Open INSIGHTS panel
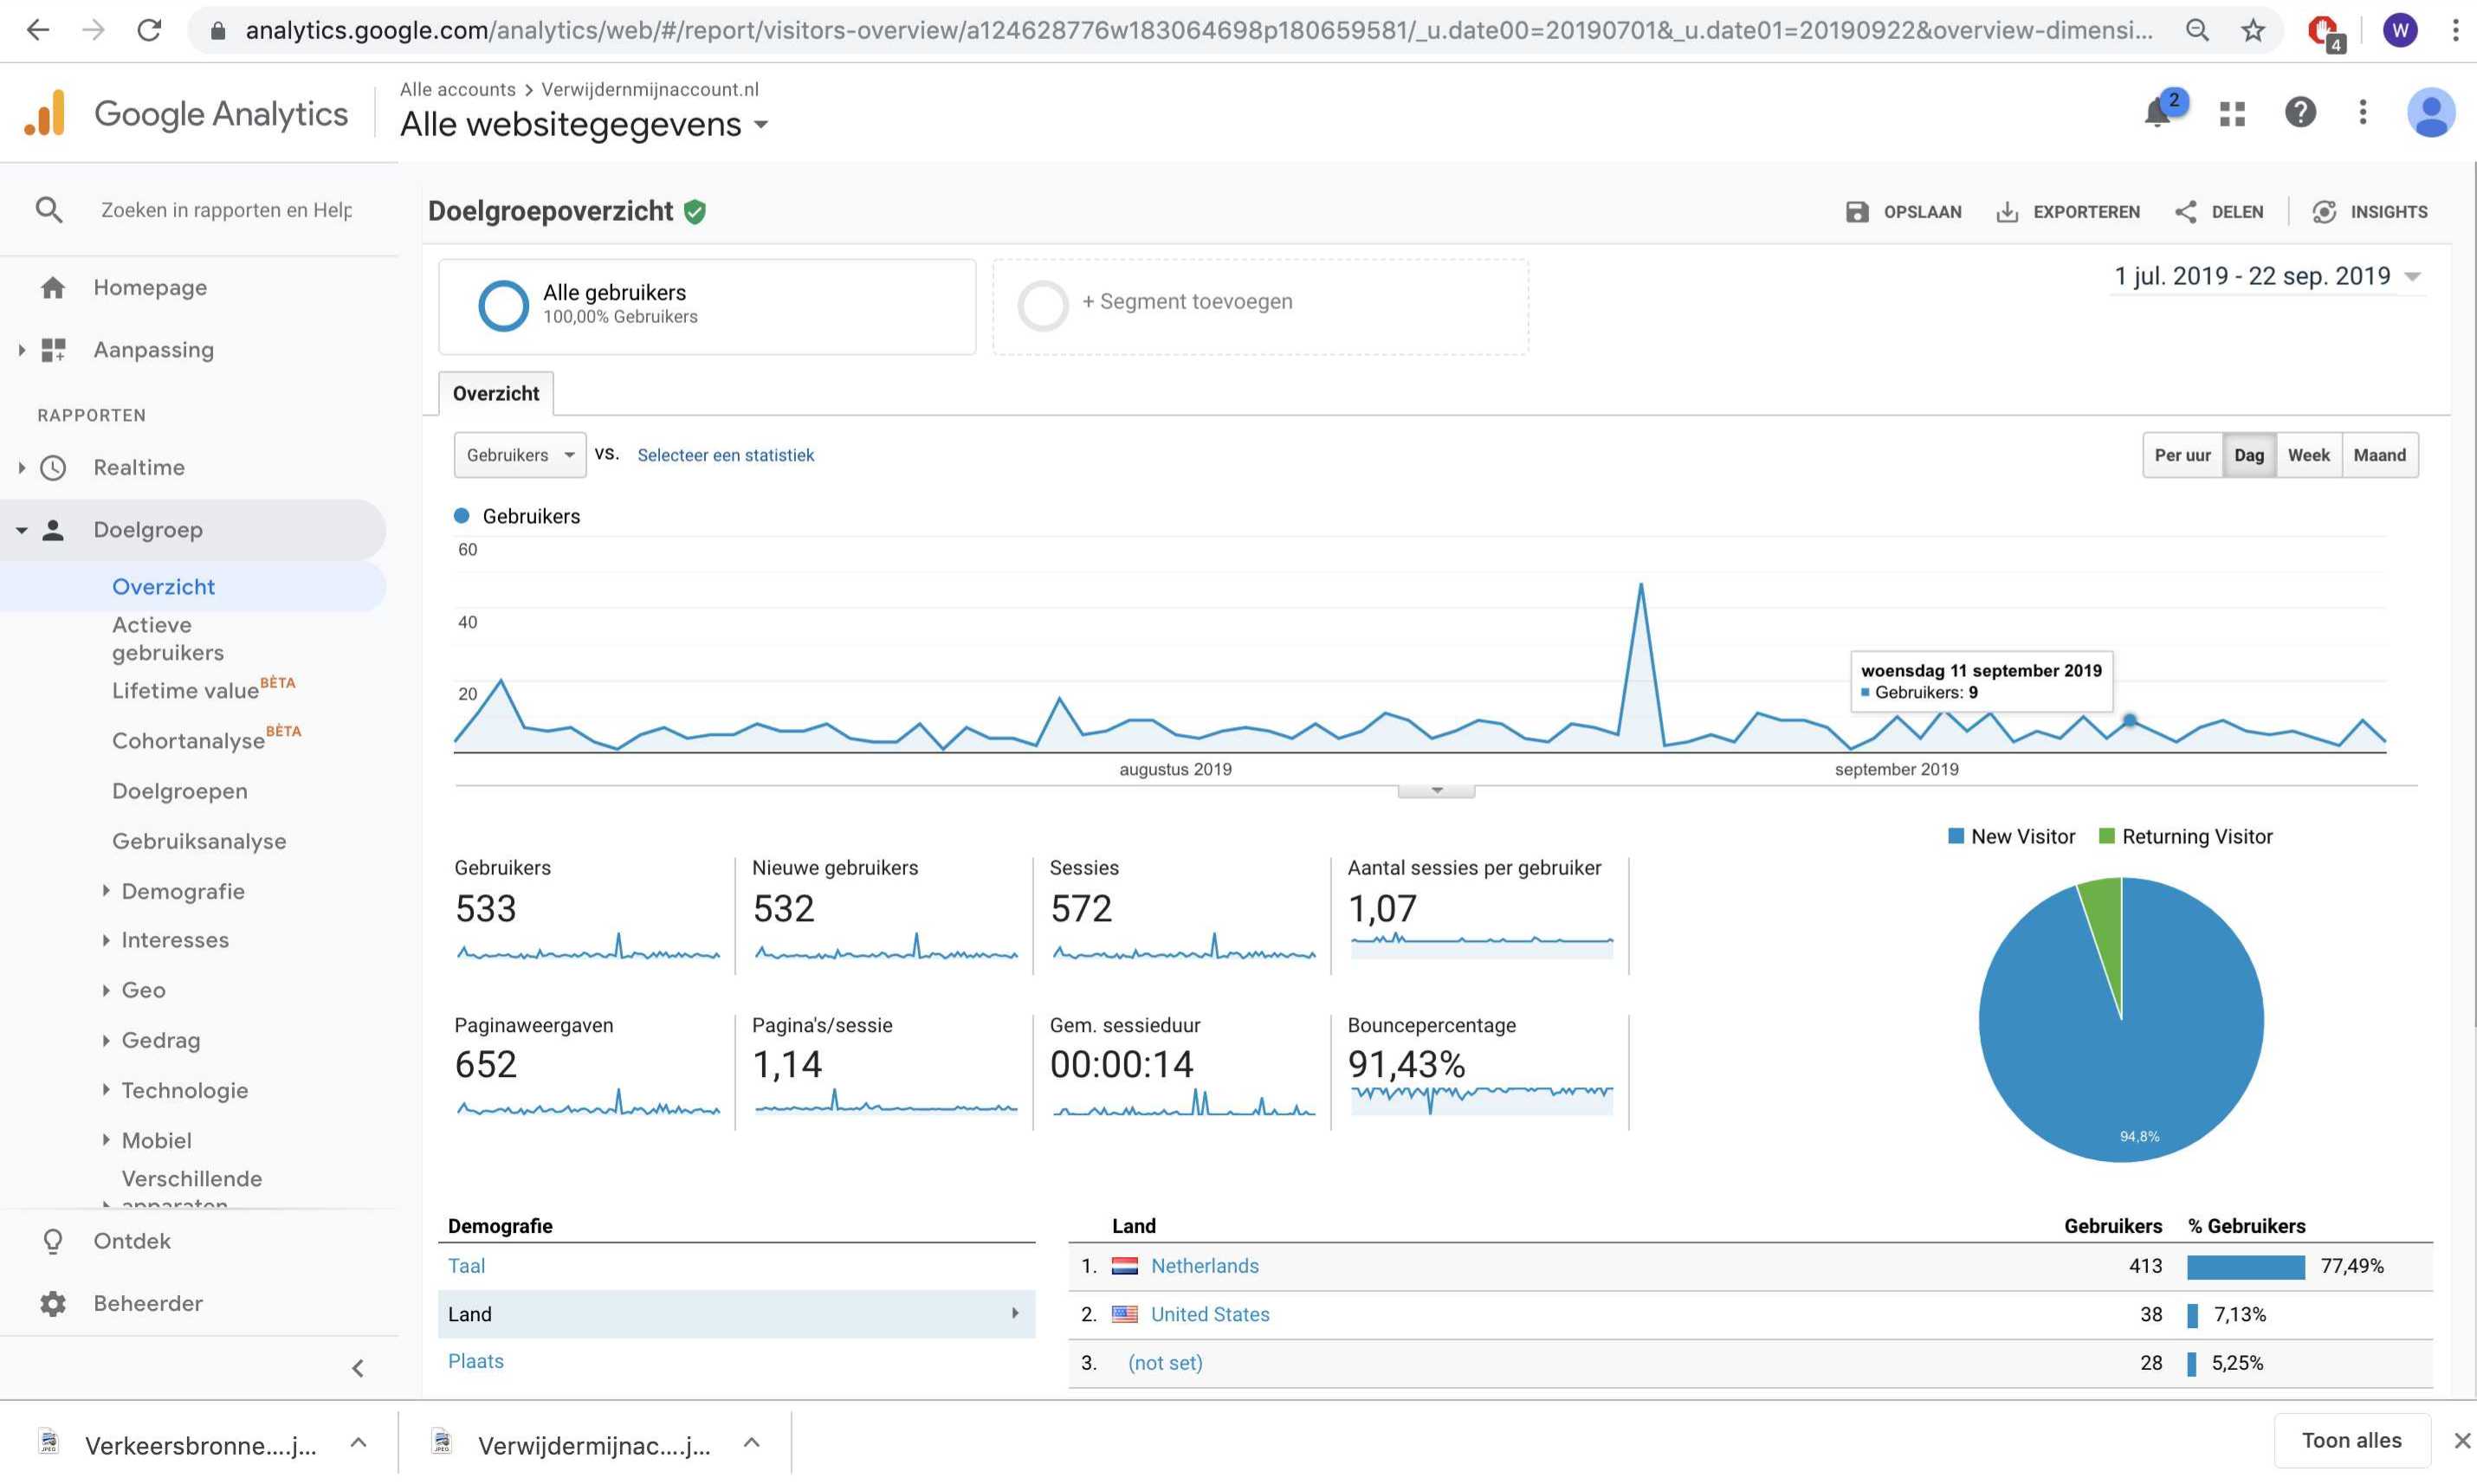This screenshot has height=1484, width=2477. (x=2369, y=212)
